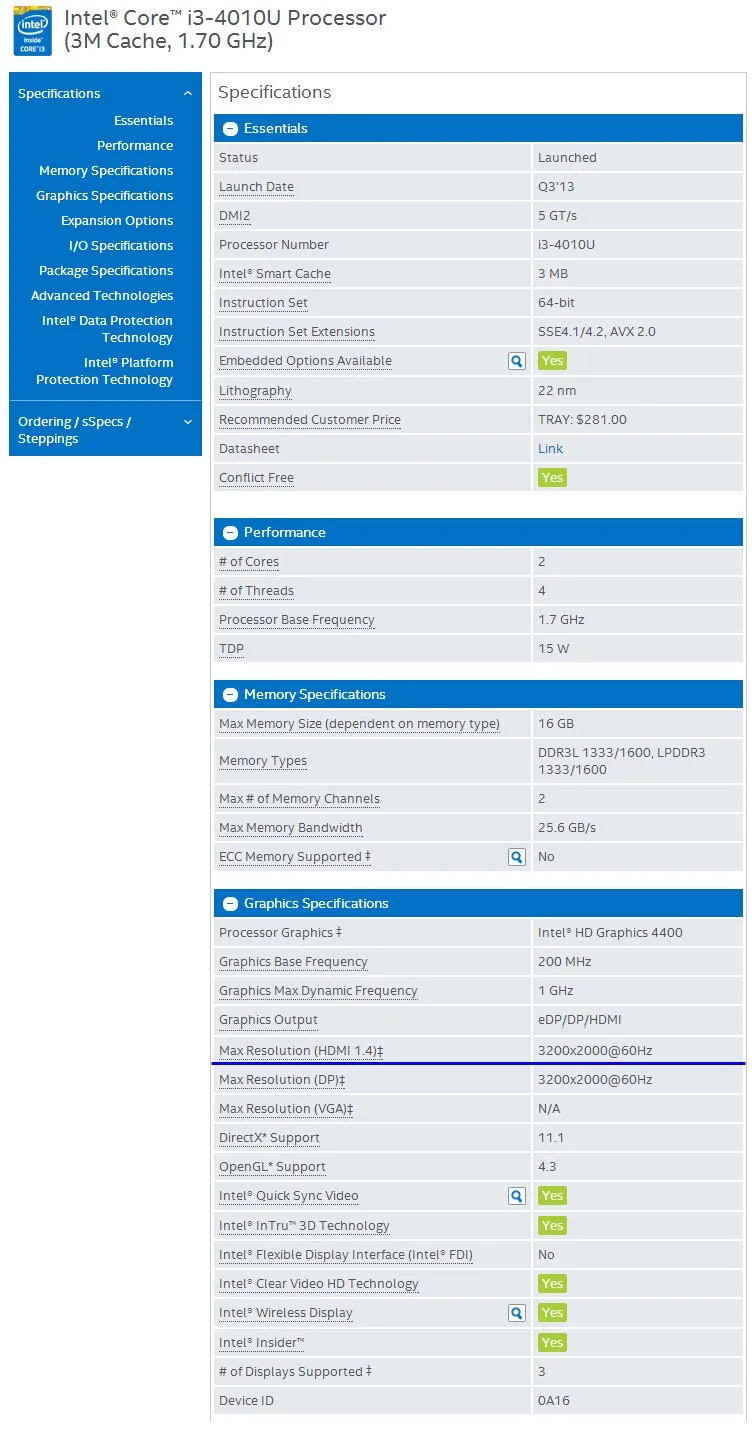
Task: Click the Intel Insider label
Action: (x=262, y=1343)
